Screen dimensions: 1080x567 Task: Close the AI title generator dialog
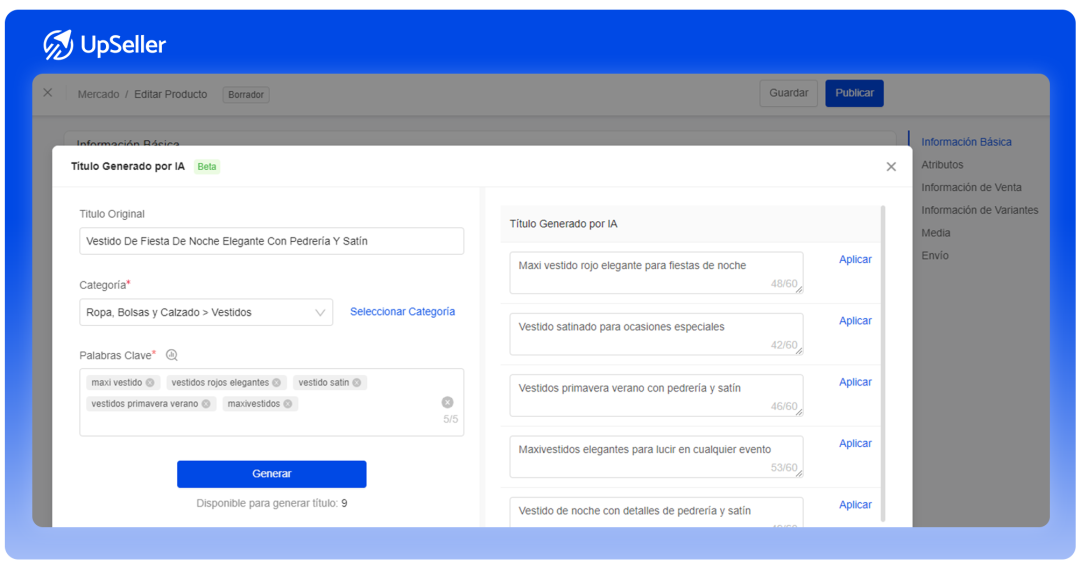pyautogui.click(x=891, y=167)
